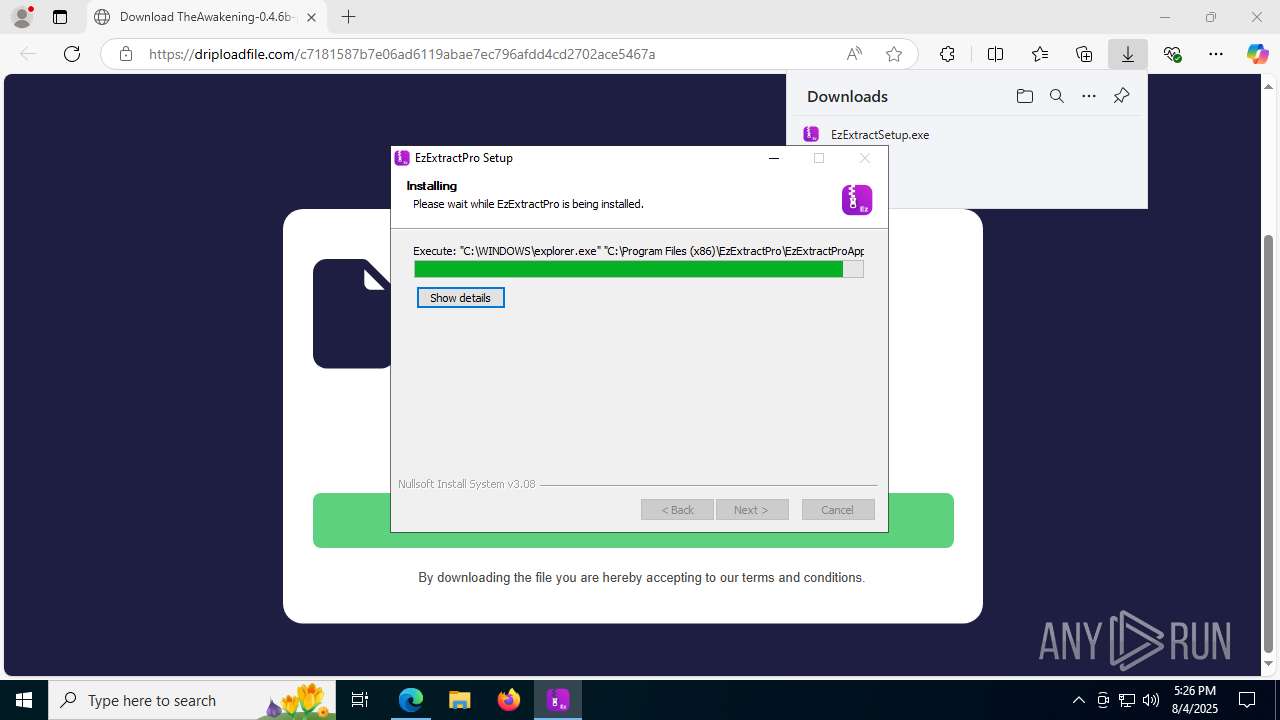Toggle the Split screen icon
This screenshot has width=1280, height=720.
click(x=995, y=54)
